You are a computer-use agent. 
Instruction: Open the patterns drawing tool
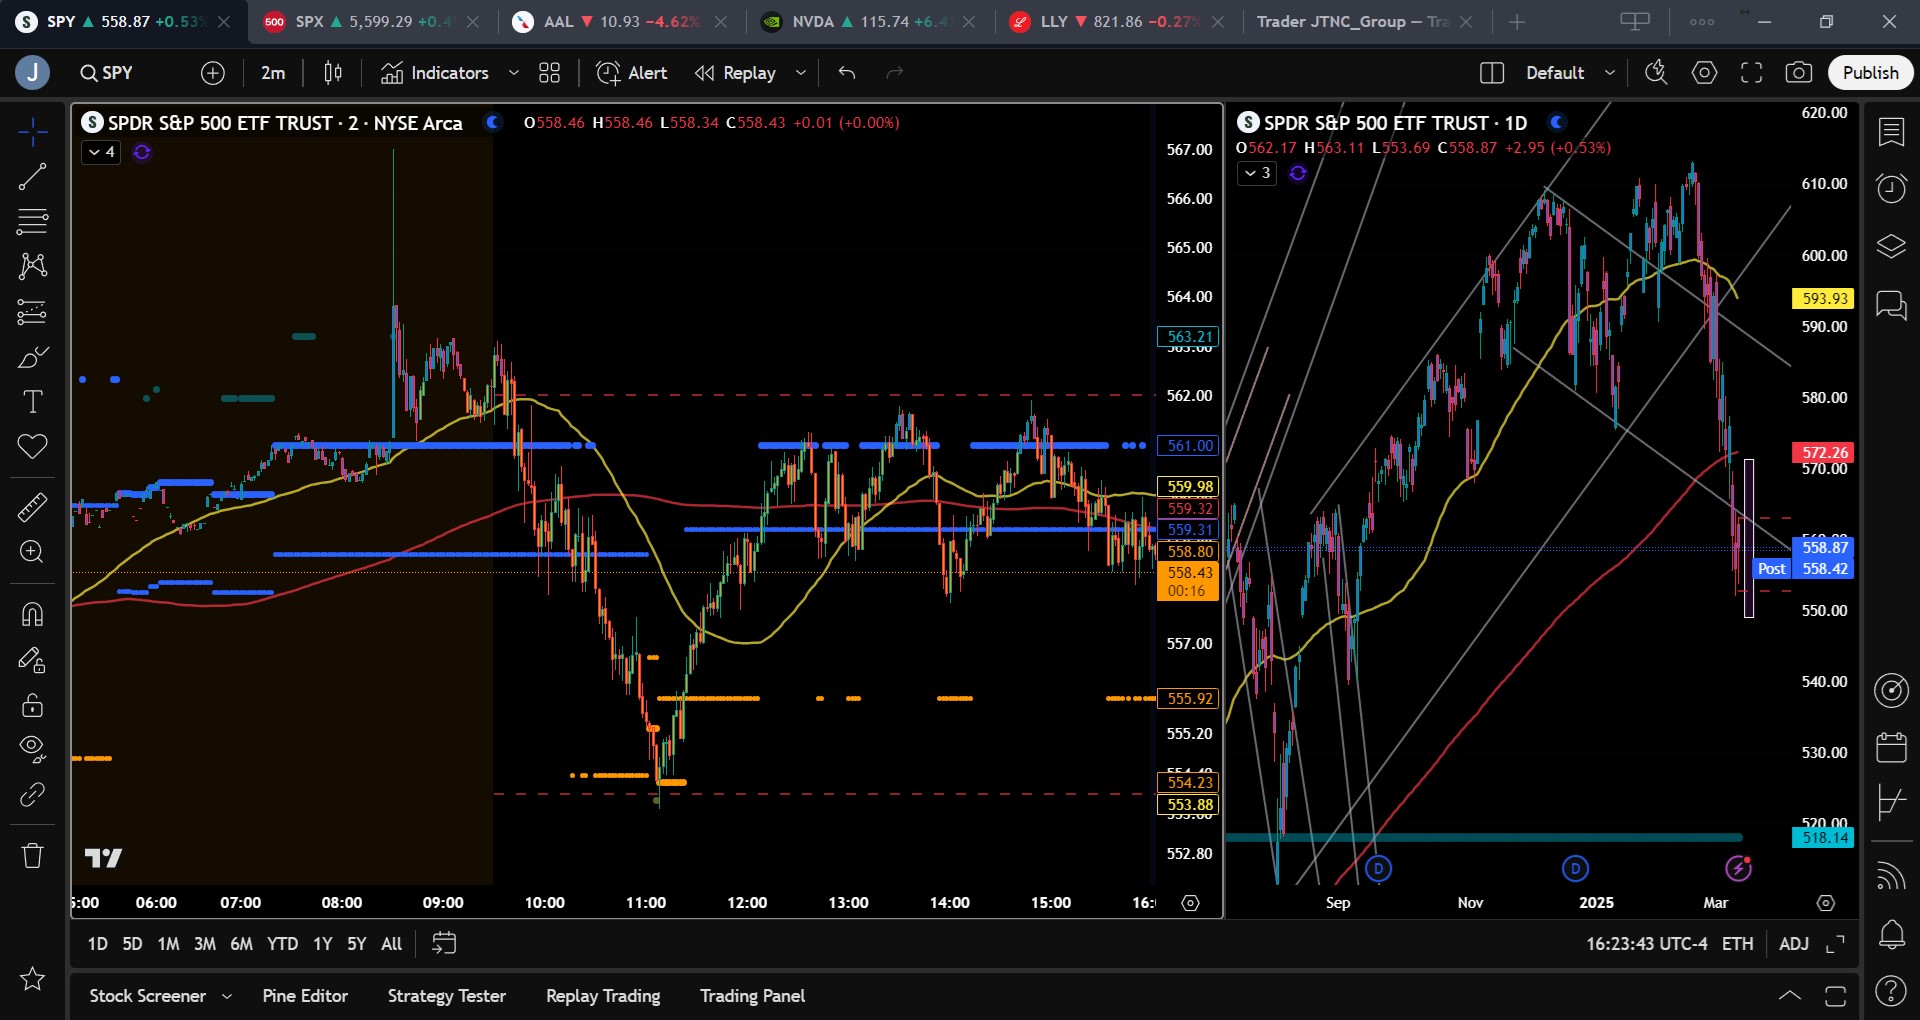[x=32, y=266]
